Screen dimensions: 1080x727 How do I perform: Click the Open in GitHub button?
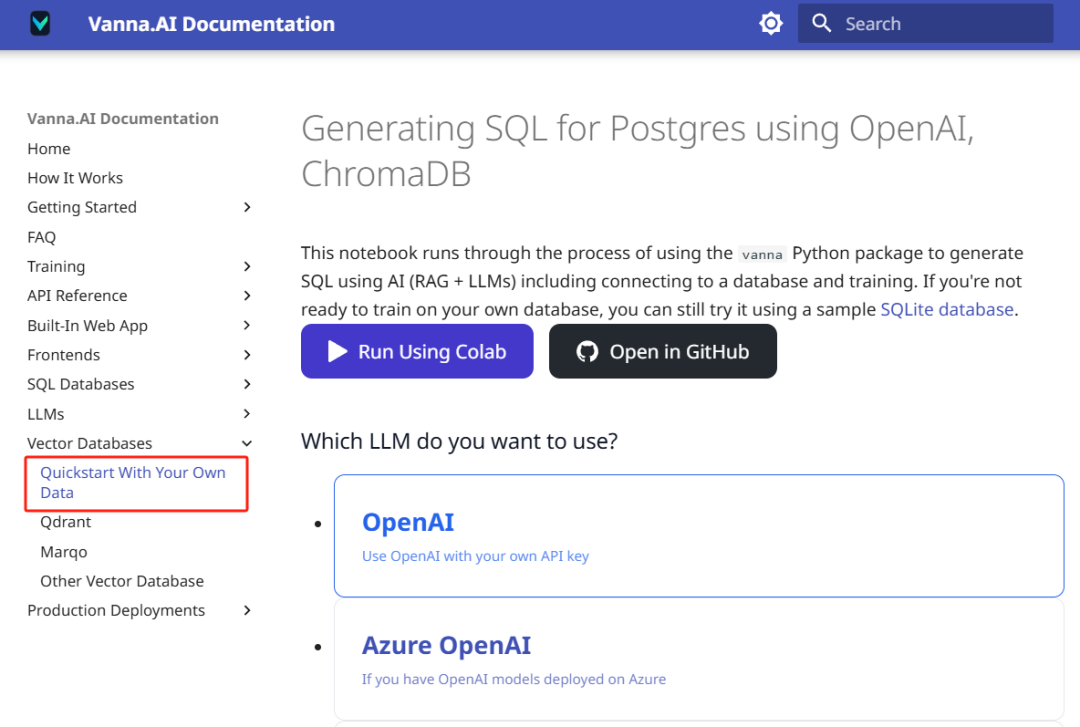(663, 351)
